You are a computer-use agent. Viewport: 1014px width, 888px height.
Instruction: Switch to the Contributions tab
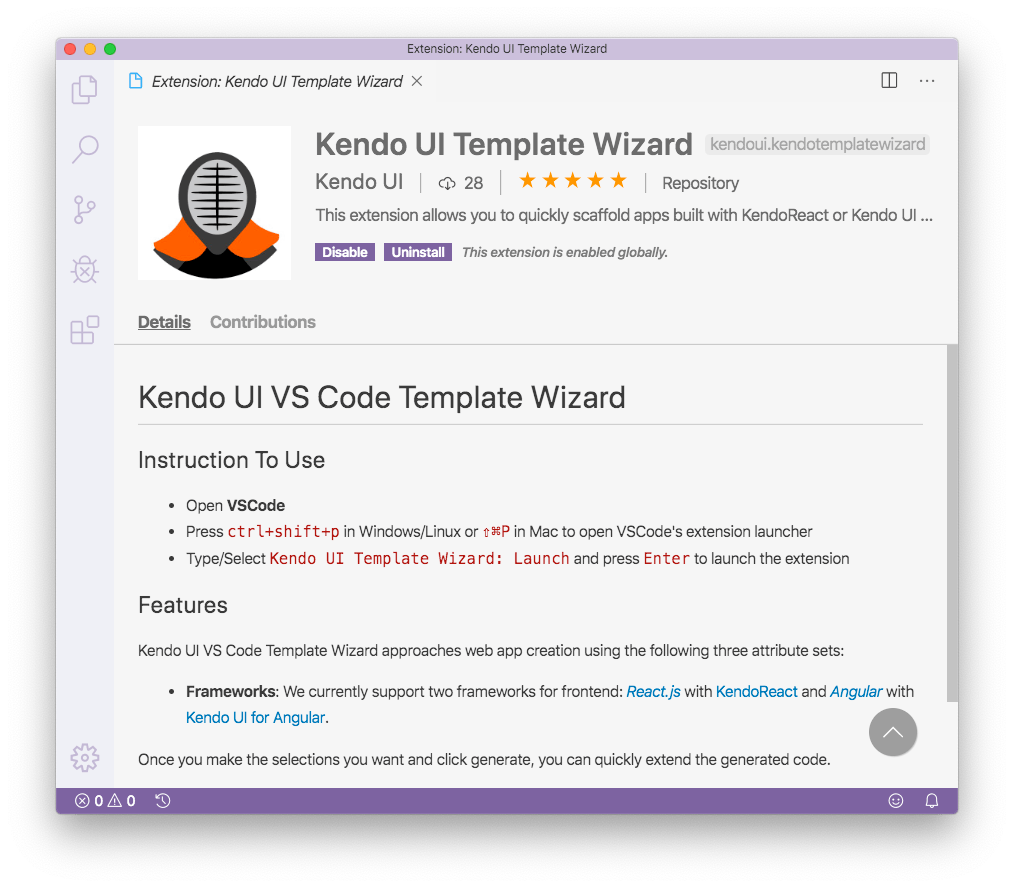(263, 322)
